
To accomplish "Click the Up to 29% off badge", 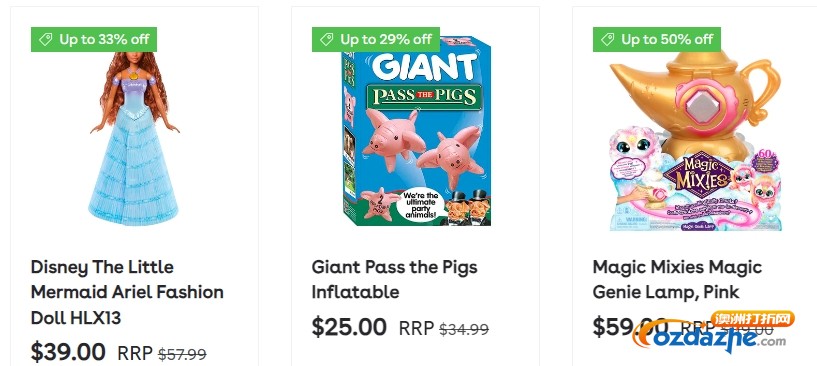I will [x=376, y=40].
